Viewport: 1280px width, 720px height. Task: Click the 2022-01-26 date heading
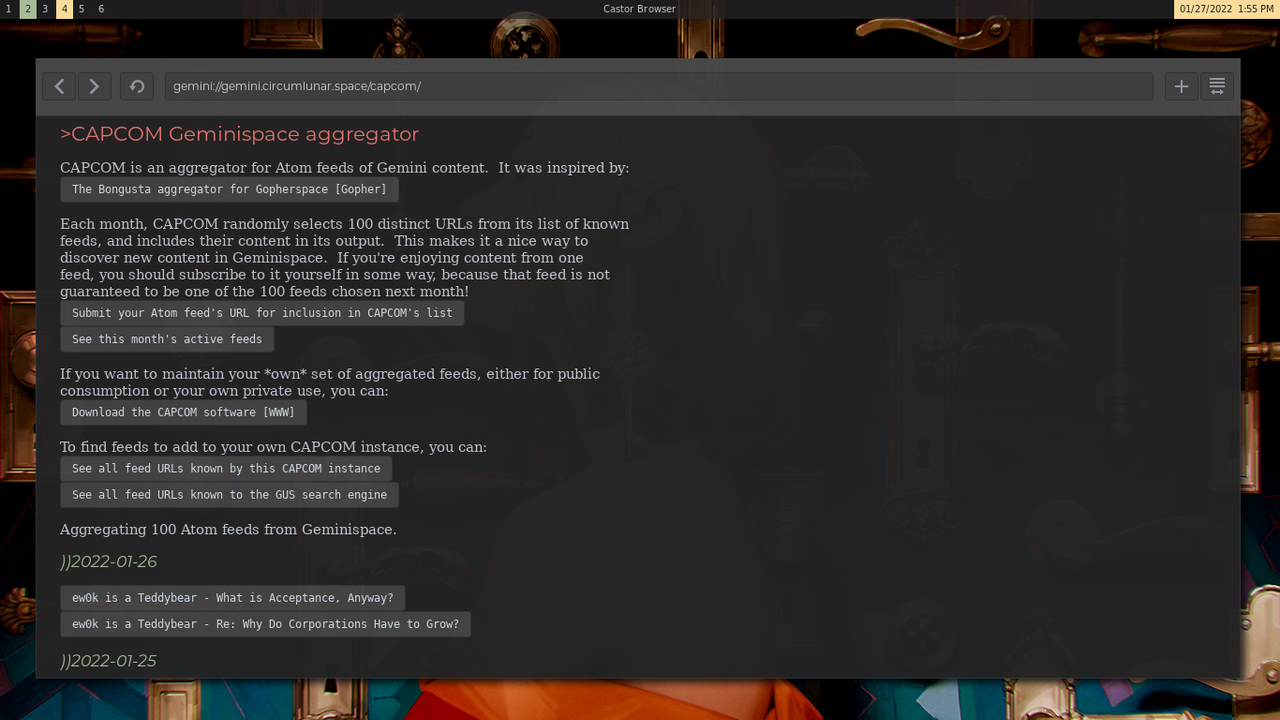(x=108, y=562)
